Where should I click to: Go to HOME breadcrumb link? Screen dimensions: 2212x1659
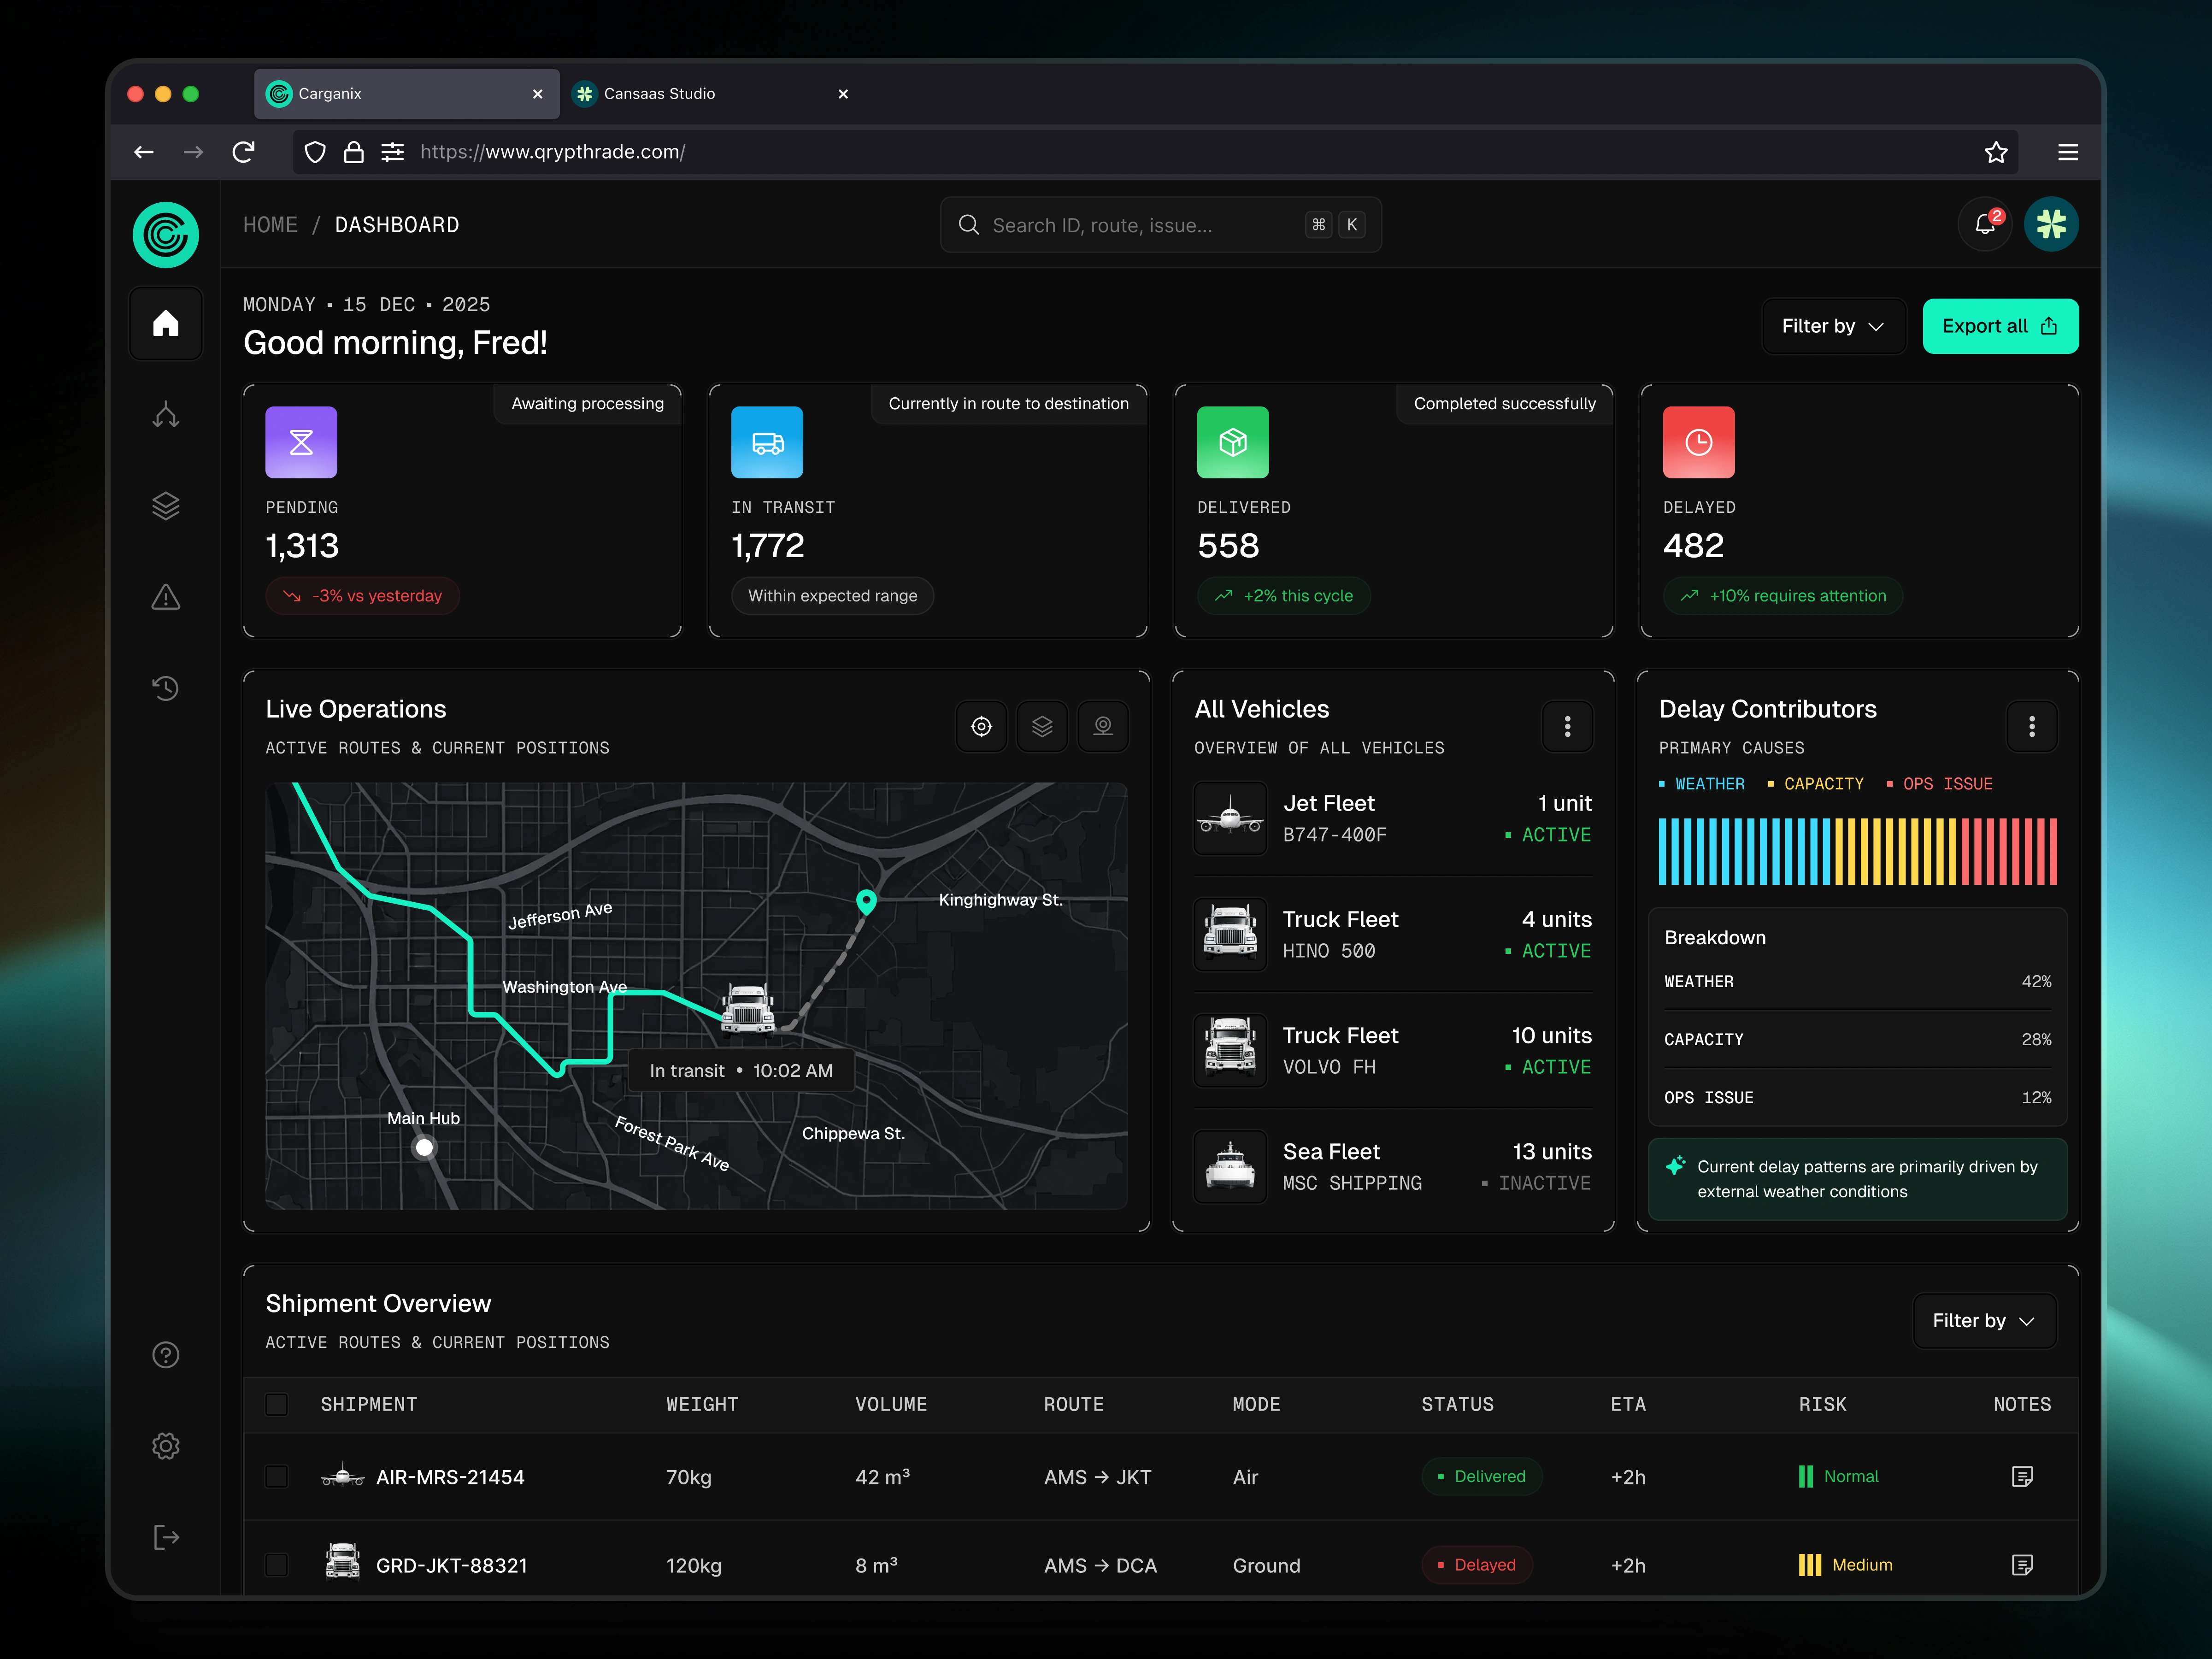coord(270,225)
